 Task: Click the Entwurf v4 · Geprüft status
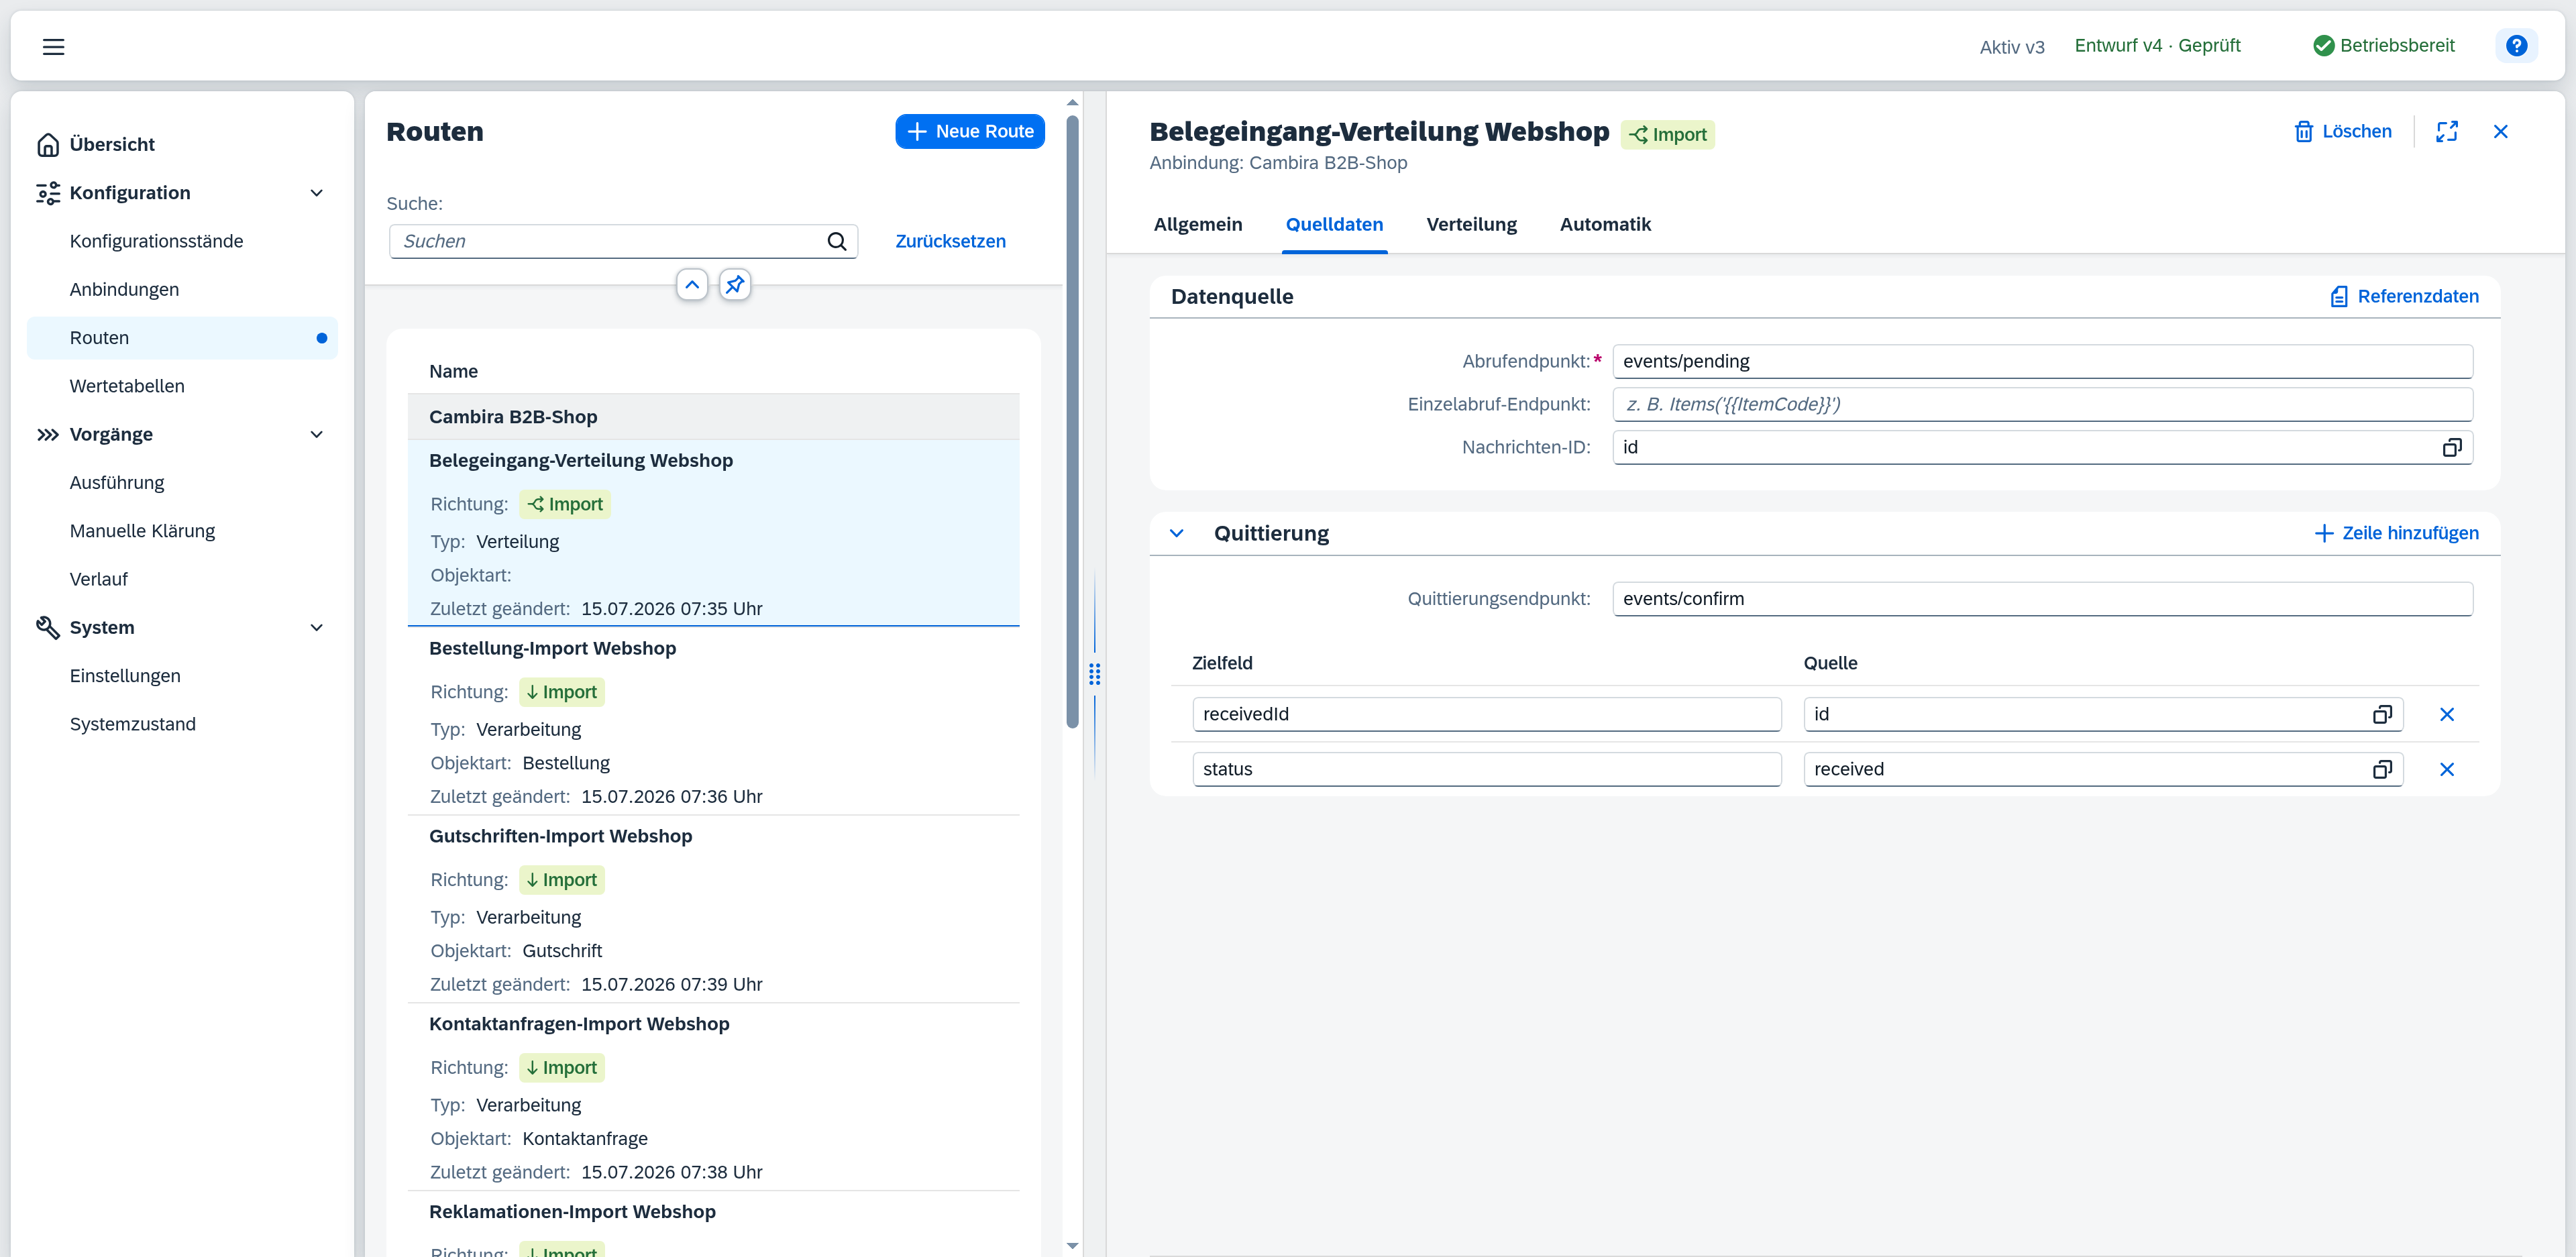coord(2157,46)
